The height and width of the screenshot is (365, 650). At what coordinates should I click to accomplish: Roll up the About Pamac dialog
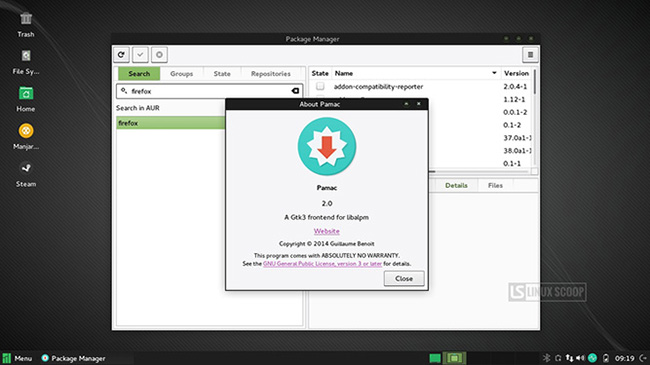(x=406, y=104)
